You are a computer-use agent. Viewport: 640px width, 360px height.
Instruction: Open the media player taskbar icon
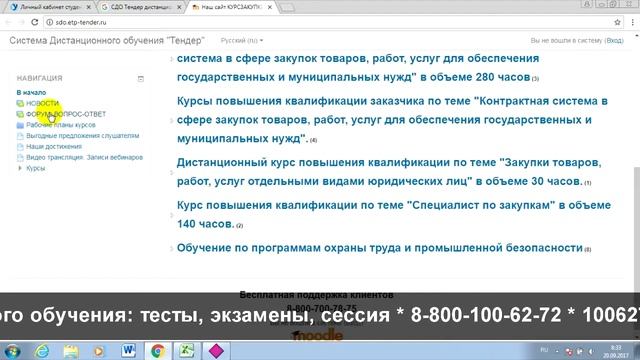[99, 351]
